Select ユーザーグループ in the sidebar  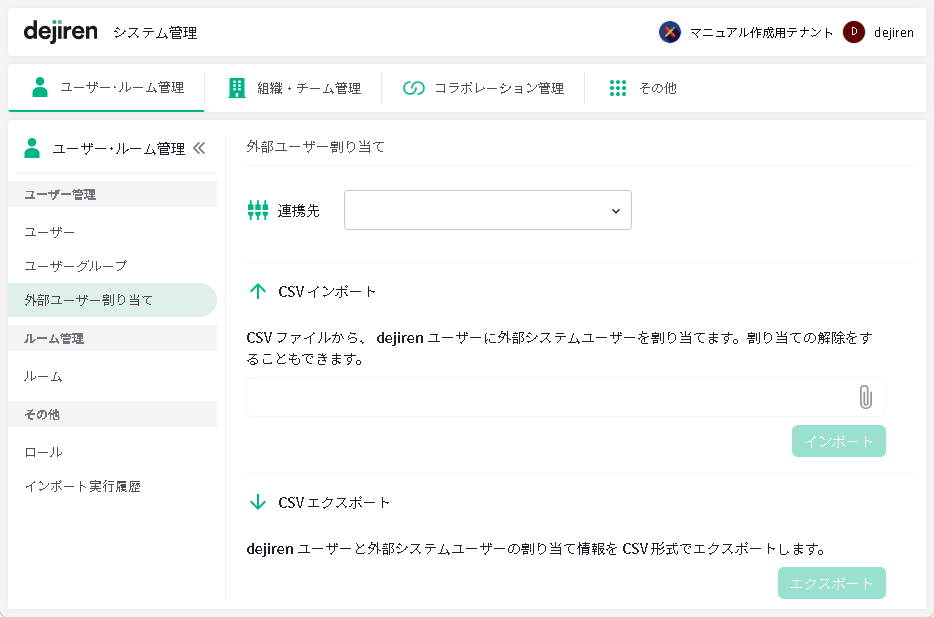75,266
